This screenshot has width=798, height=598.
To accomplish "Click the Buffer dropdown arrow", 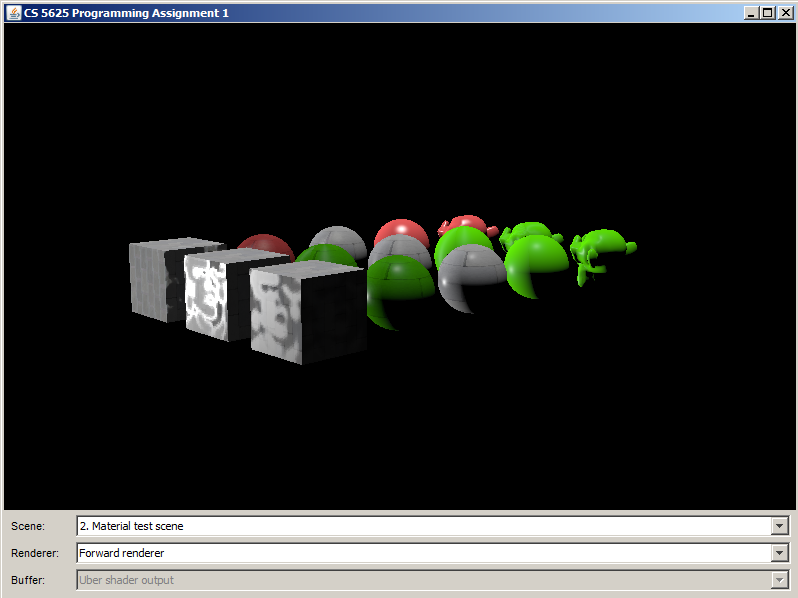I will pos(780,580).
